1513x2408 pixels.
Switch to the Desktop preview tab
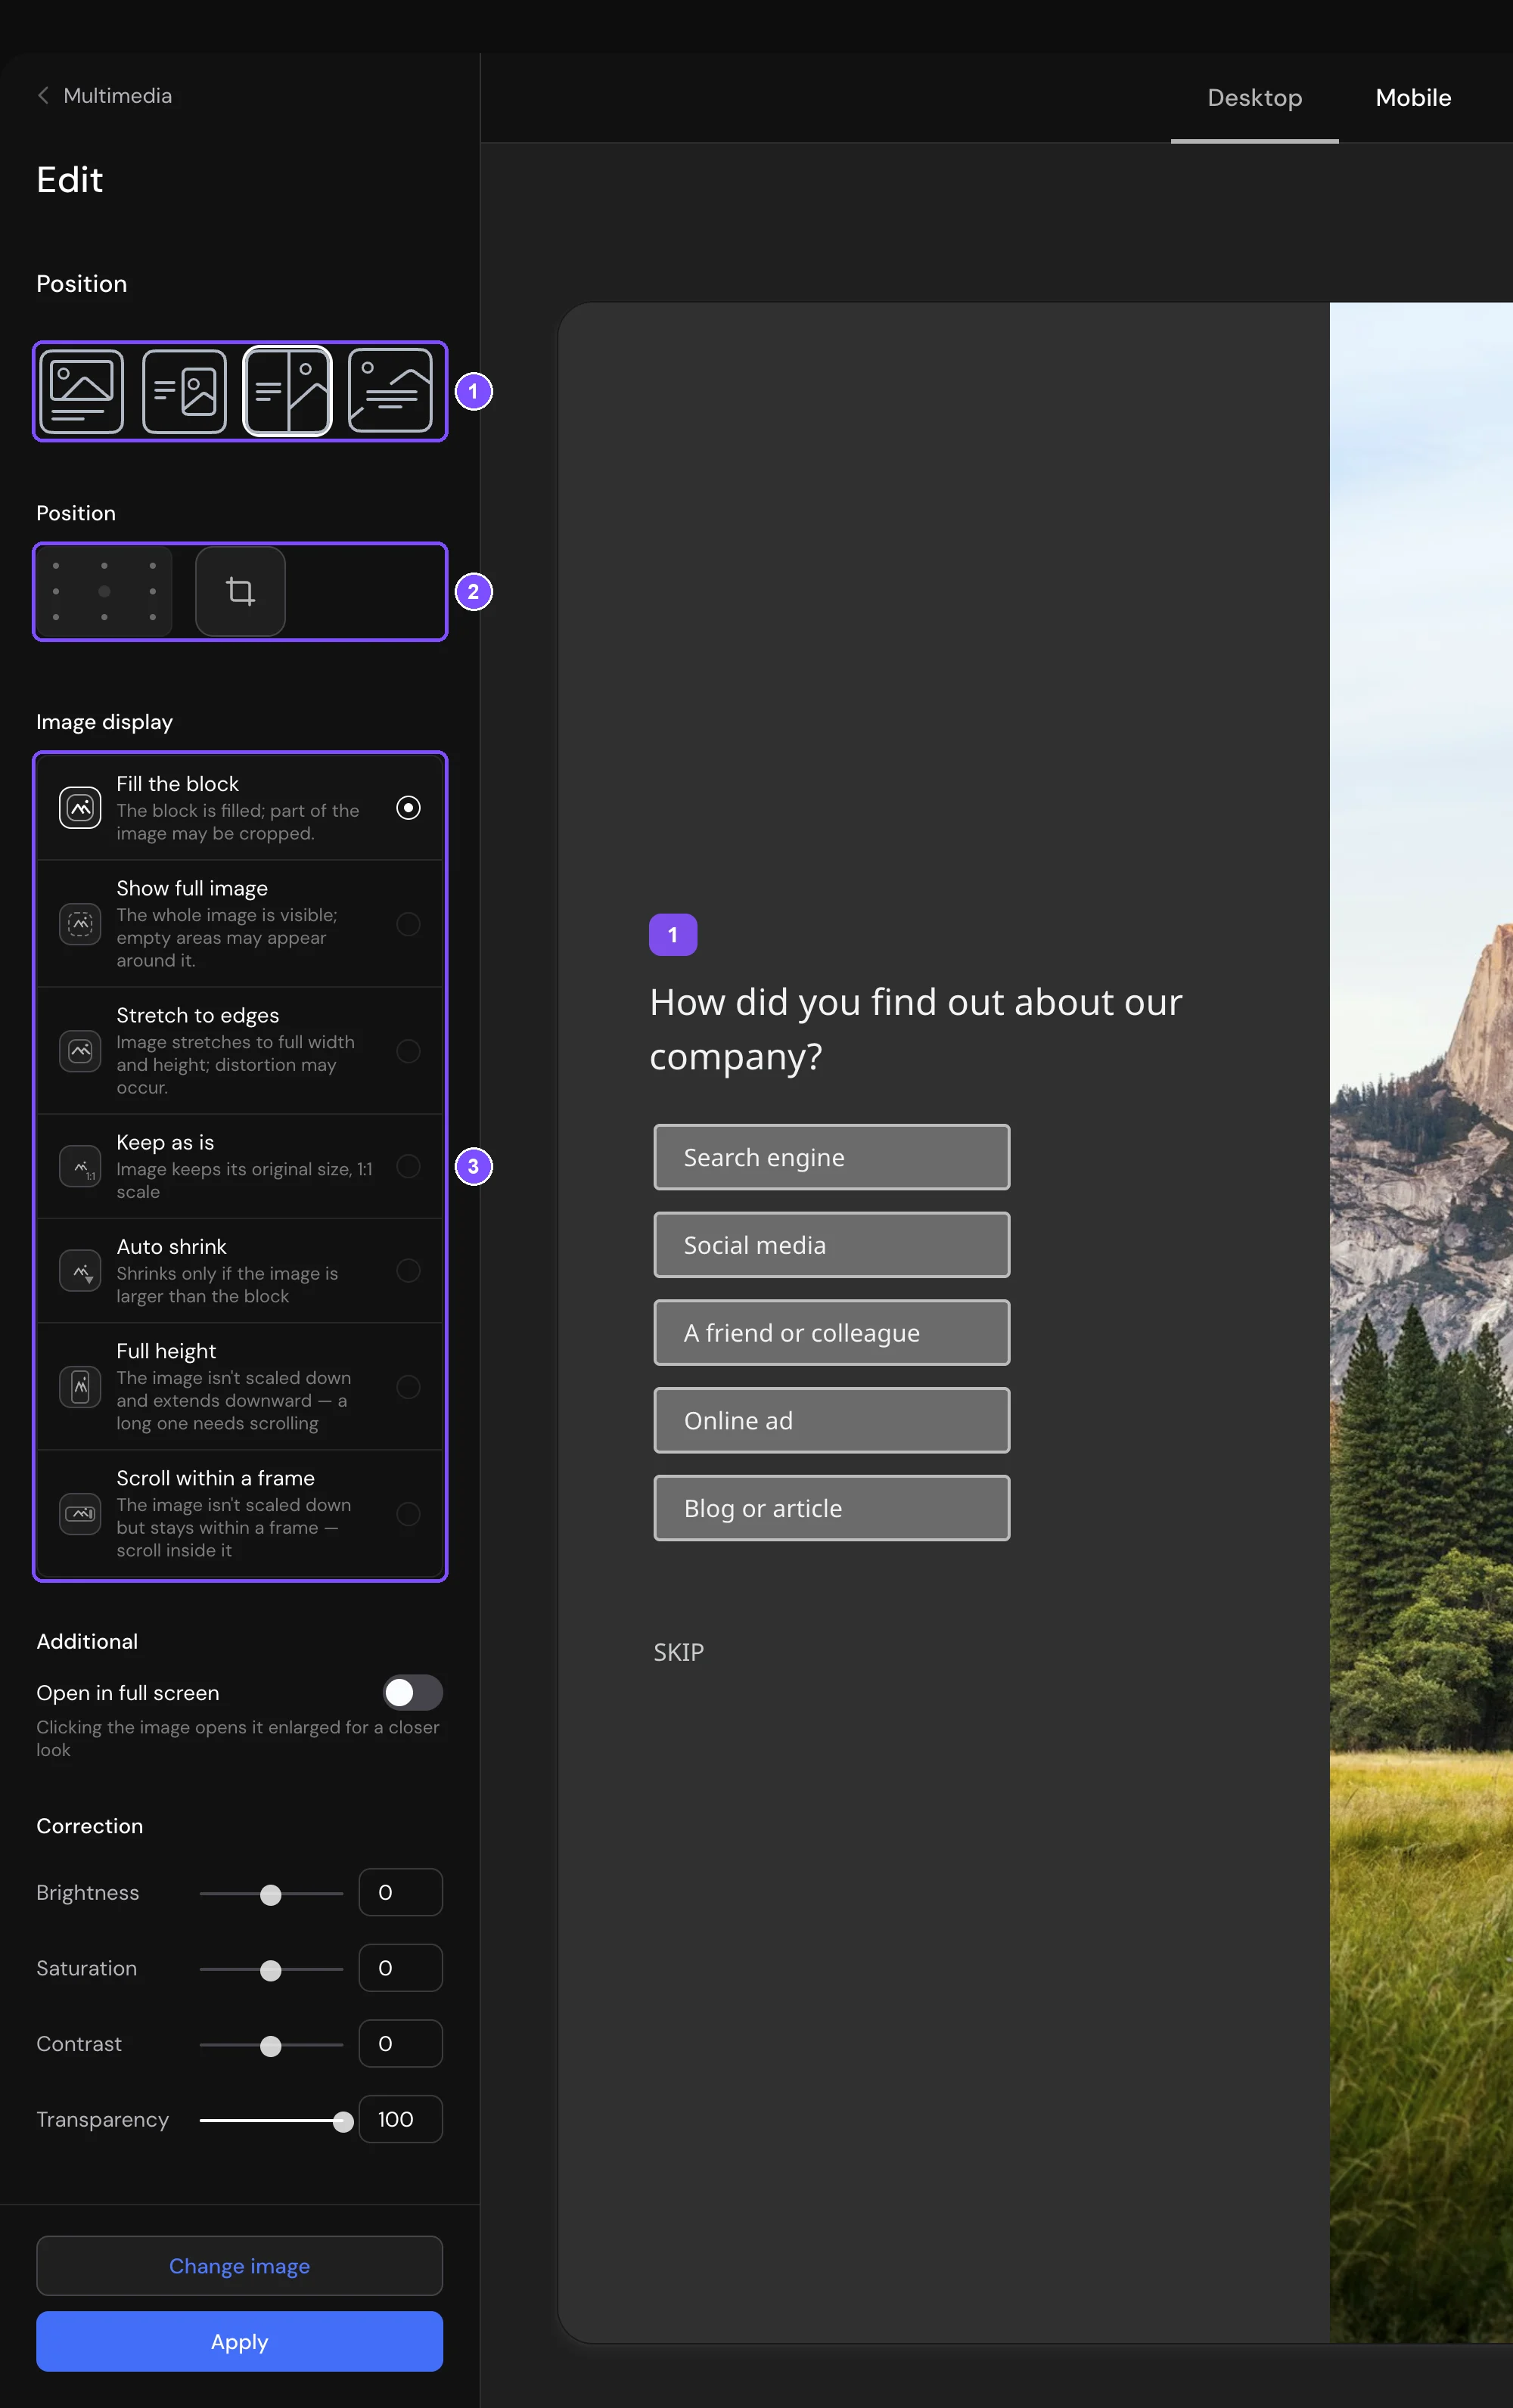pos(1254,98)
